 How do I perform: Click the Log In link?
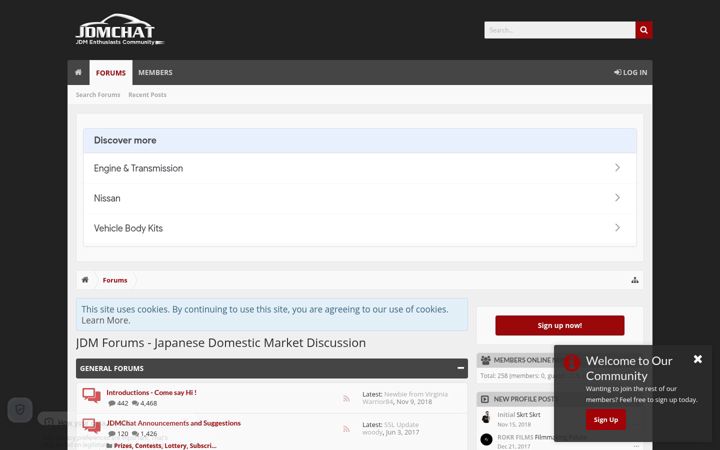pyautogui.click(x=630, y=72)
